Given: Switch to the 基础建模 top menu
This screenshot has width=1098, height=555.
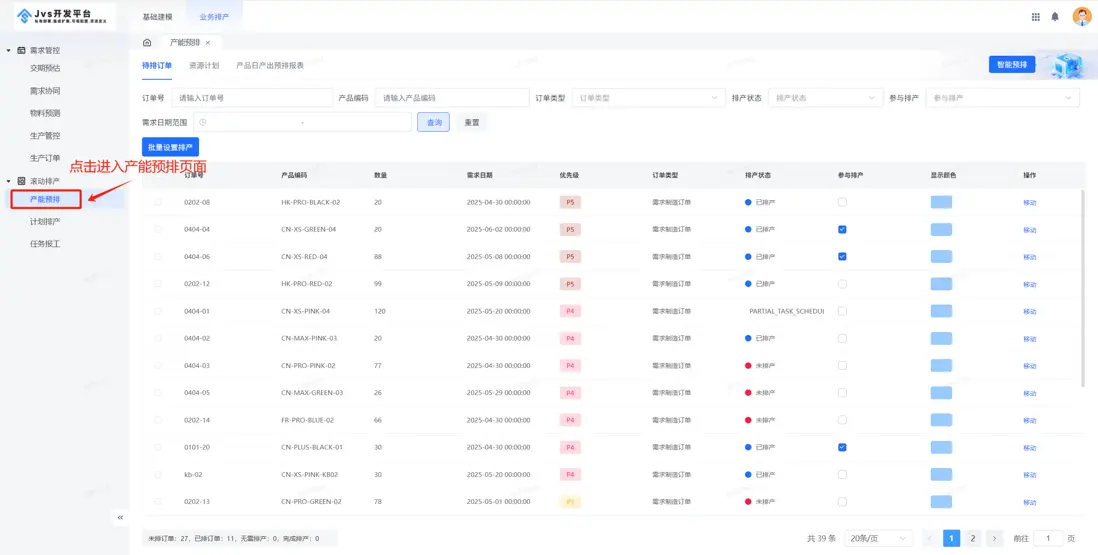Looking at the screenshot, I should pyautogui.click(x=157, y=17).
